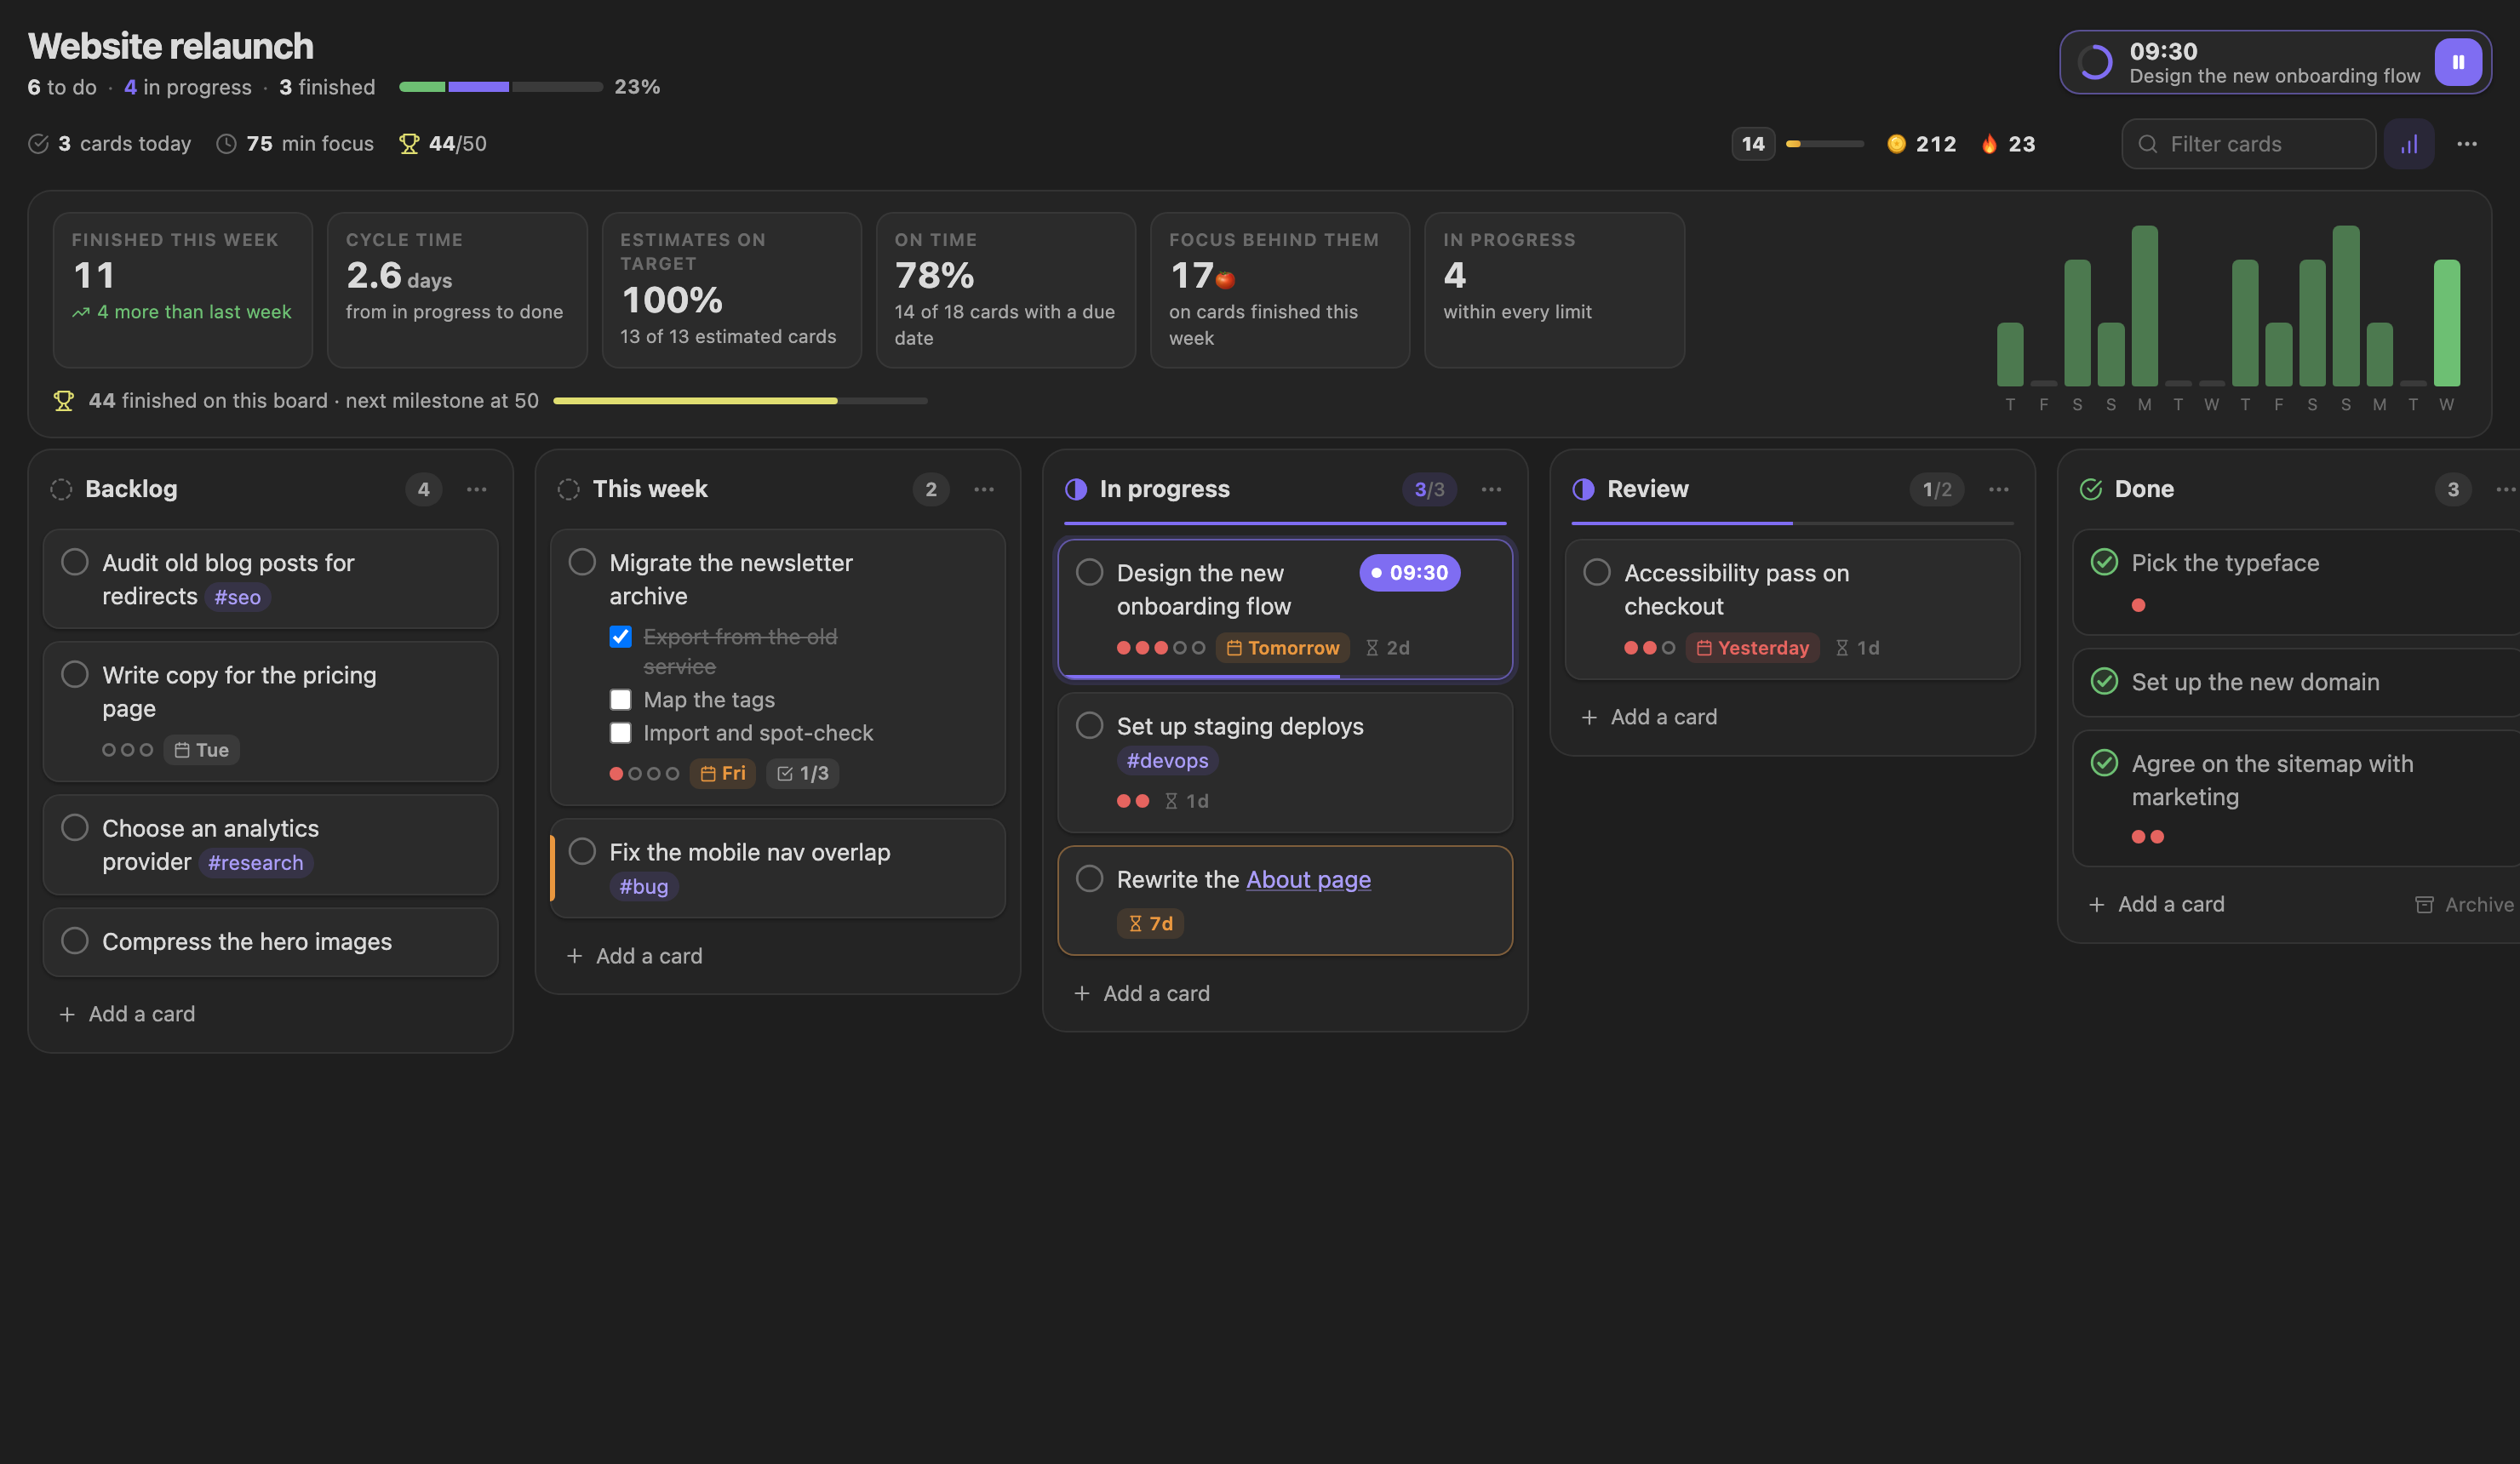The width and height of the screenshot is (2520, 1464).
Task: Check the Import and spot-check subtask
Action: click(x=621, y=733)
